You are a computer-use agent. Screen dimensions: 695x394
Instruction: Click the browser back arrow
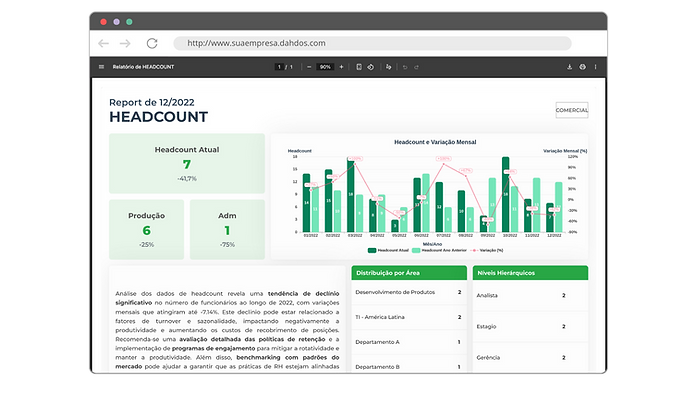point(103,43)
